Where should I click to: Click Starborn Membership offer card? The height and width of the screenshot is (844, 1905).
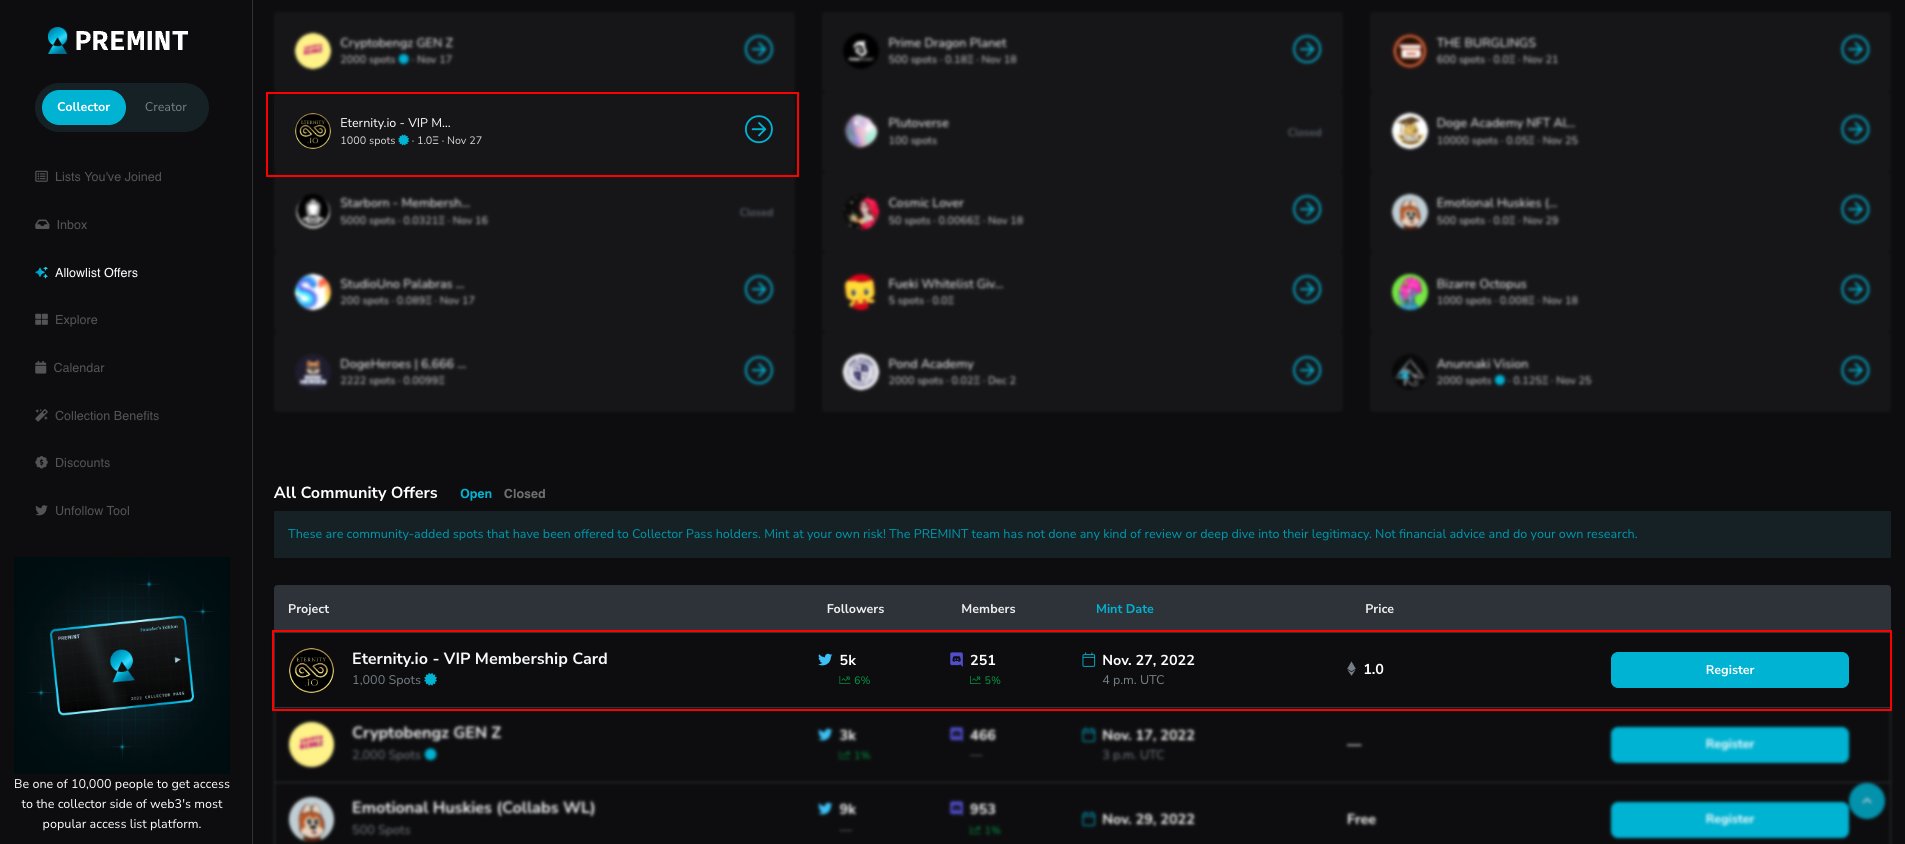(x=534, y=211)
